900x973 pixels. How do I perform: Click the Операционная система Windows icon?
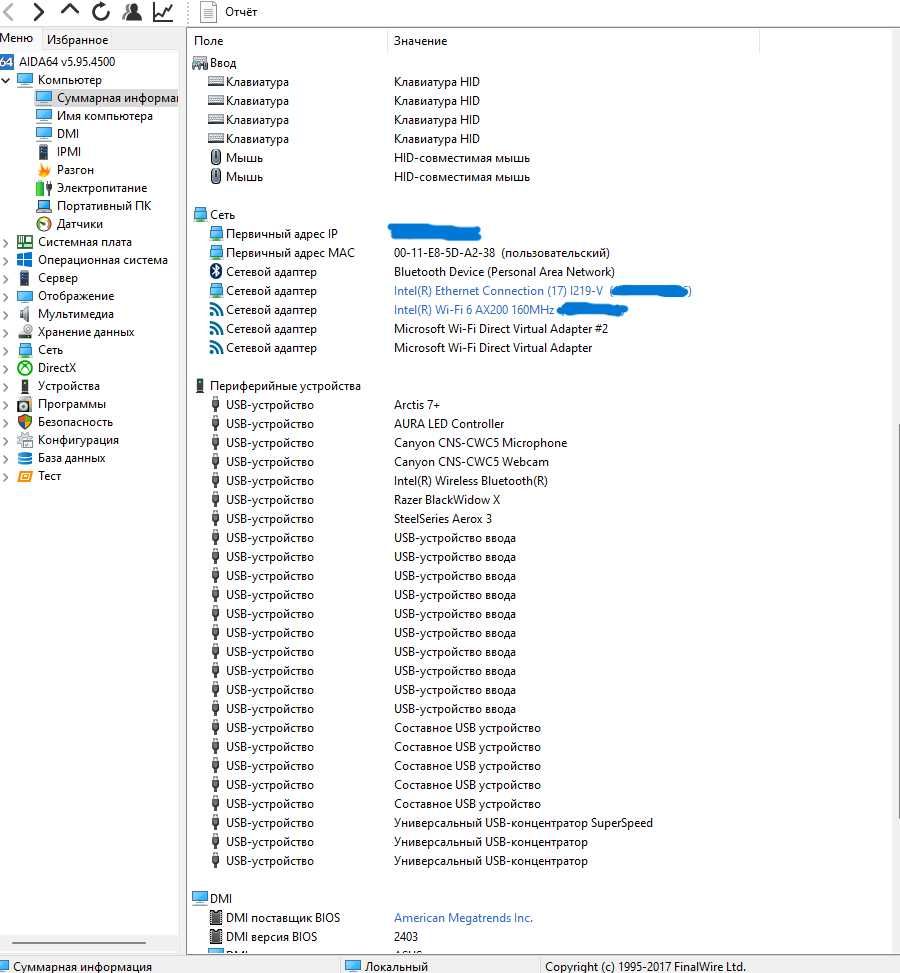pos(25,260)
